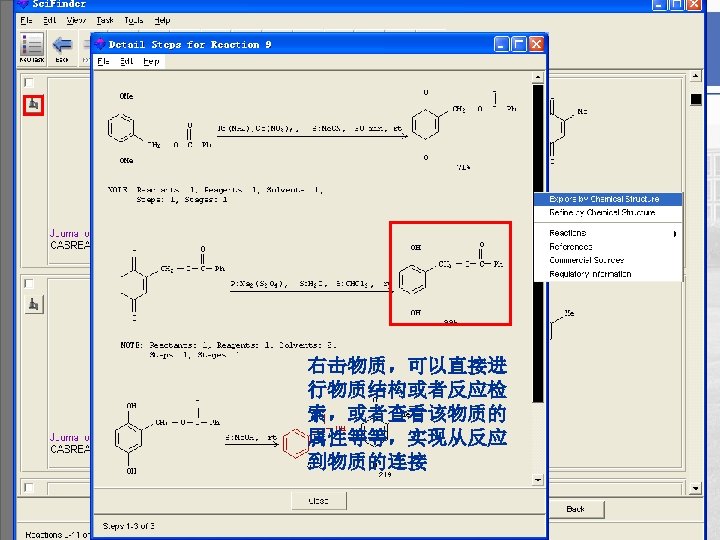Minimize the SciFinder main window
Screen dimensions: 720x540
(x=659, y=5)
